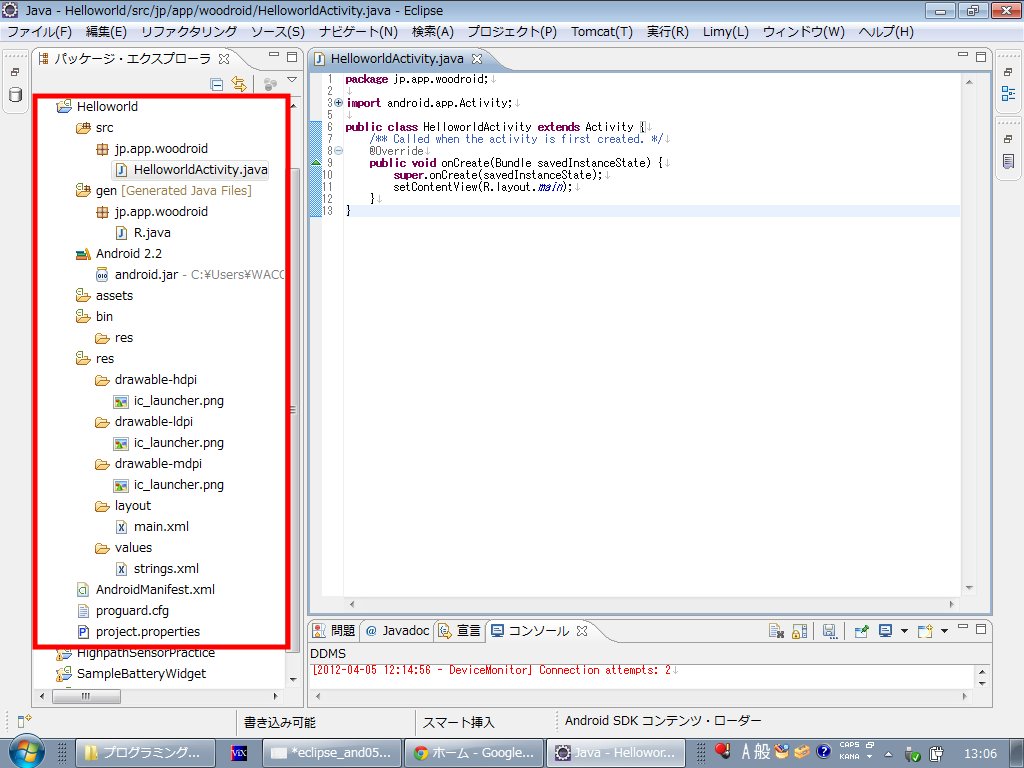Image resolution: width=1024 pixels, height=768 pixels.
Task: Expand the folded import block on line 3
Action: pos(338,103)
